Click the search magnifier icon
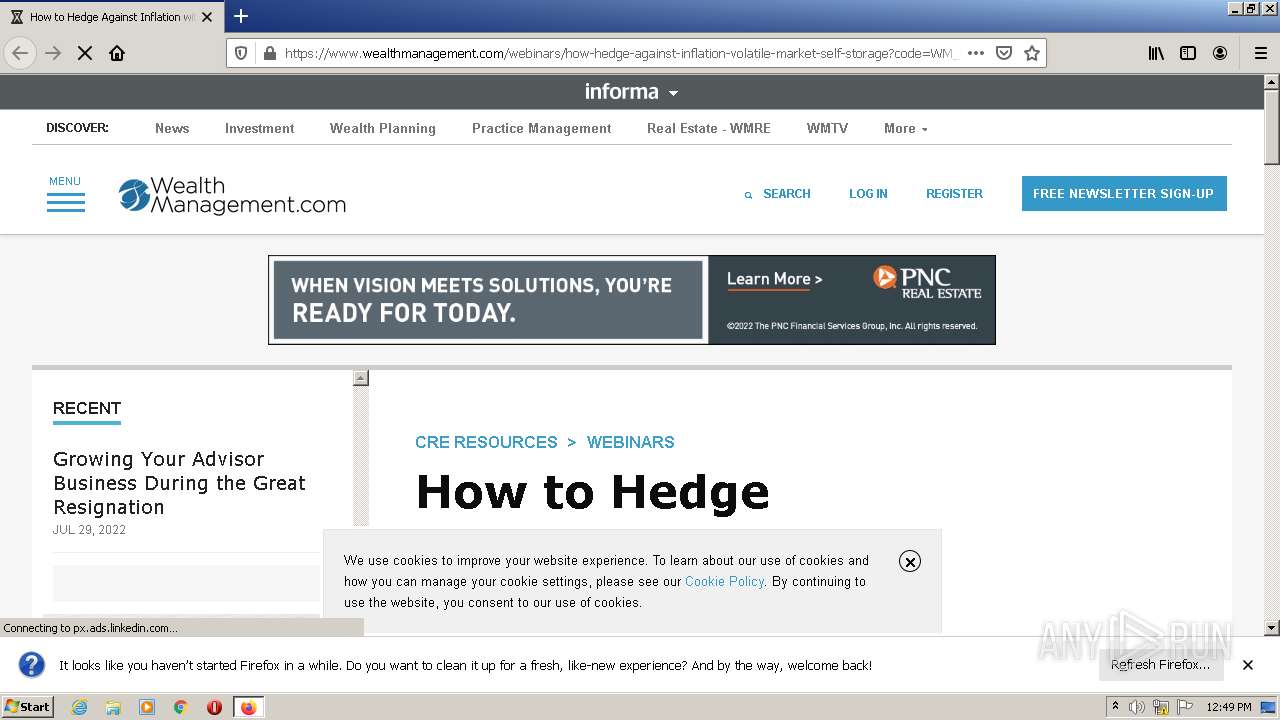Screen dimensions: 1280x720 tap(748, 195)
